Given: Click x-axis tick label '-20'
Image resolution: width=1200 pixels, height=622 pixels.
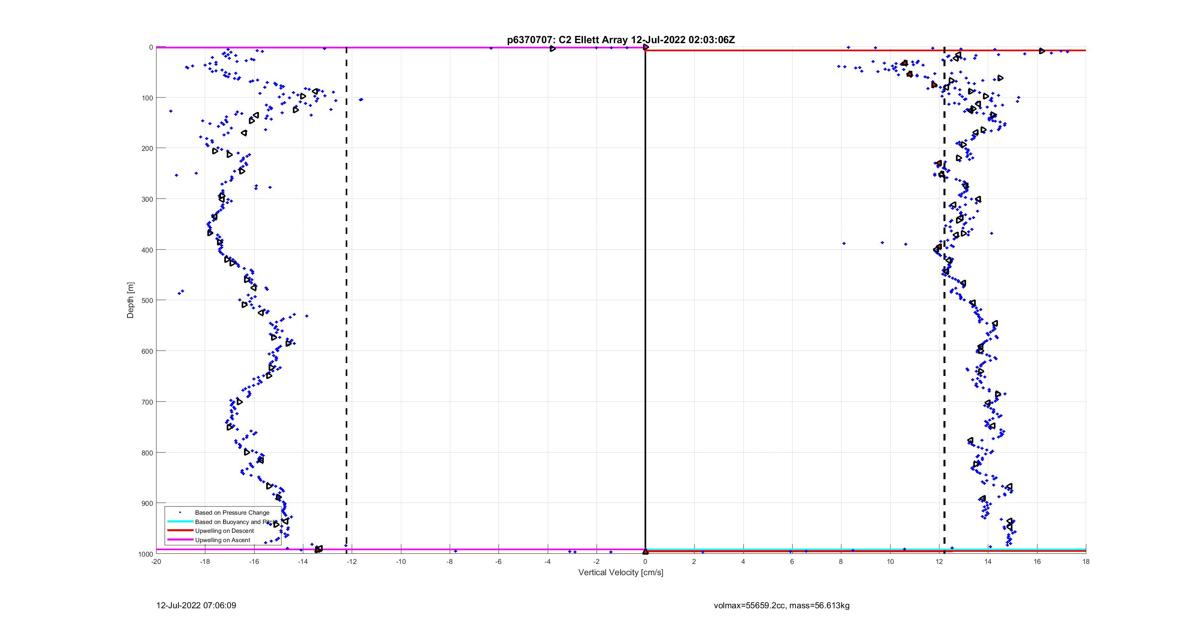Looking at the screenshot, I should click(x=156, y=561).
